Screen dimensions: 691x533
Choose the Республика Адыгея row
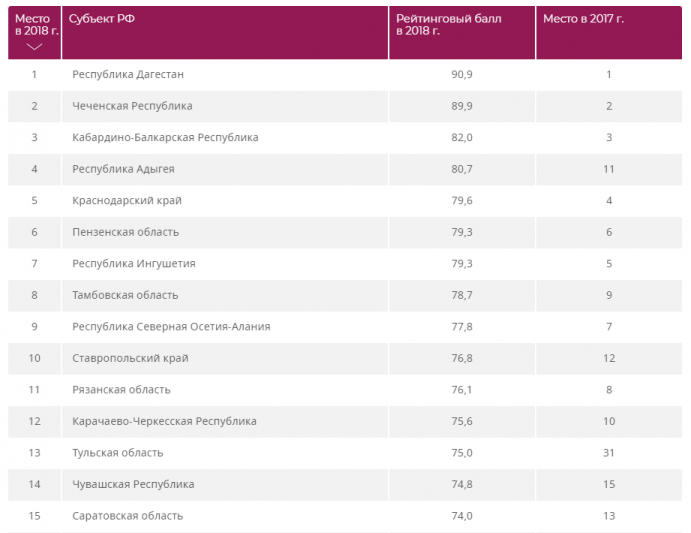(124, 169)
